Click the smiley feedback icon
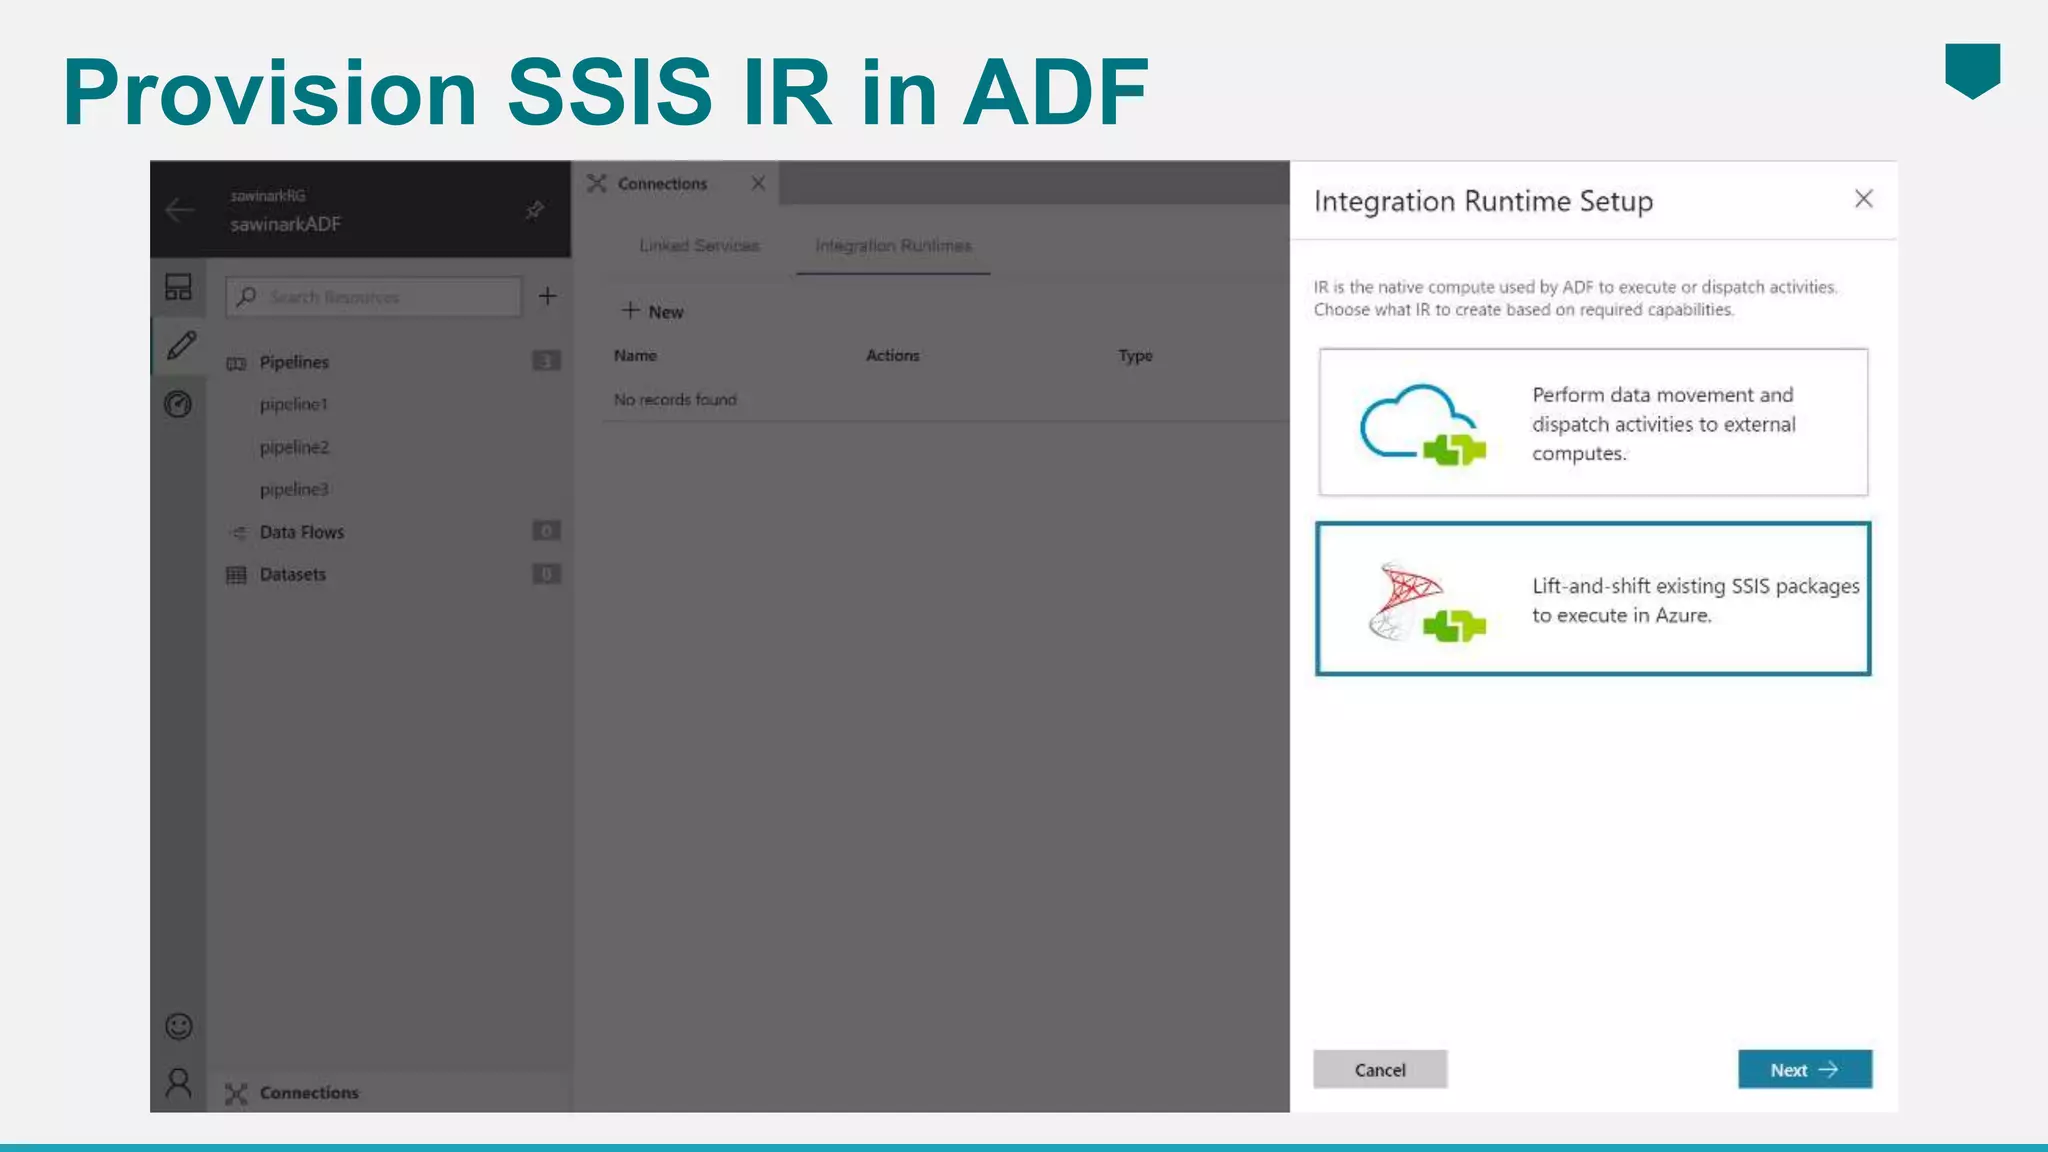The image size is (2048, 1152). point(178,1026)
